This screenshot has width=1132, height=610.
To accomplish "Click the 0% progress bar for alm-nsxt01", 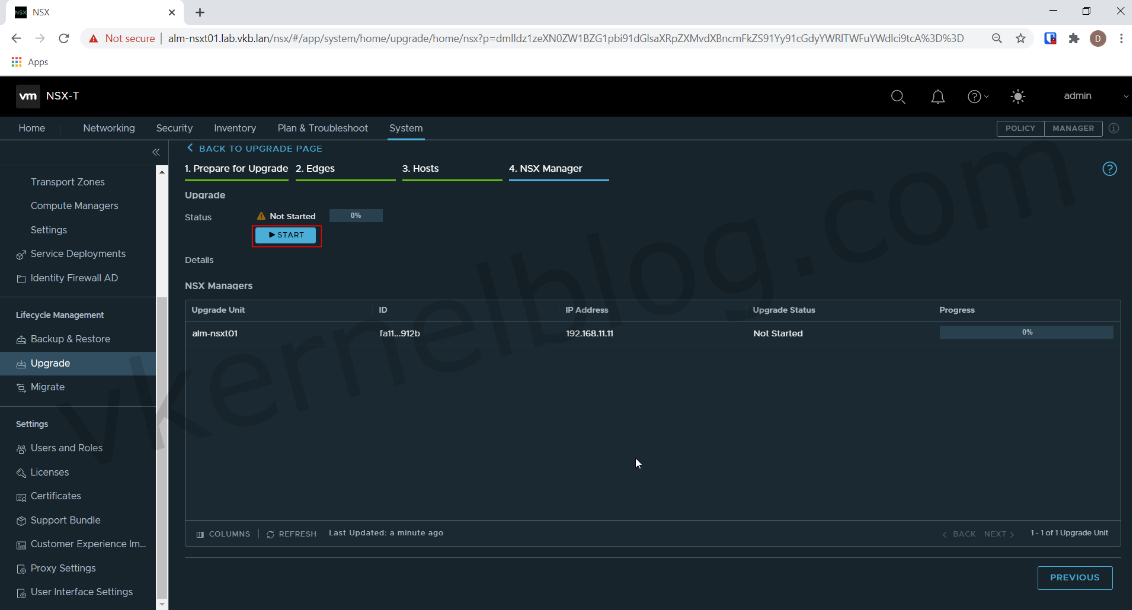I will (x=1026, y=332).
